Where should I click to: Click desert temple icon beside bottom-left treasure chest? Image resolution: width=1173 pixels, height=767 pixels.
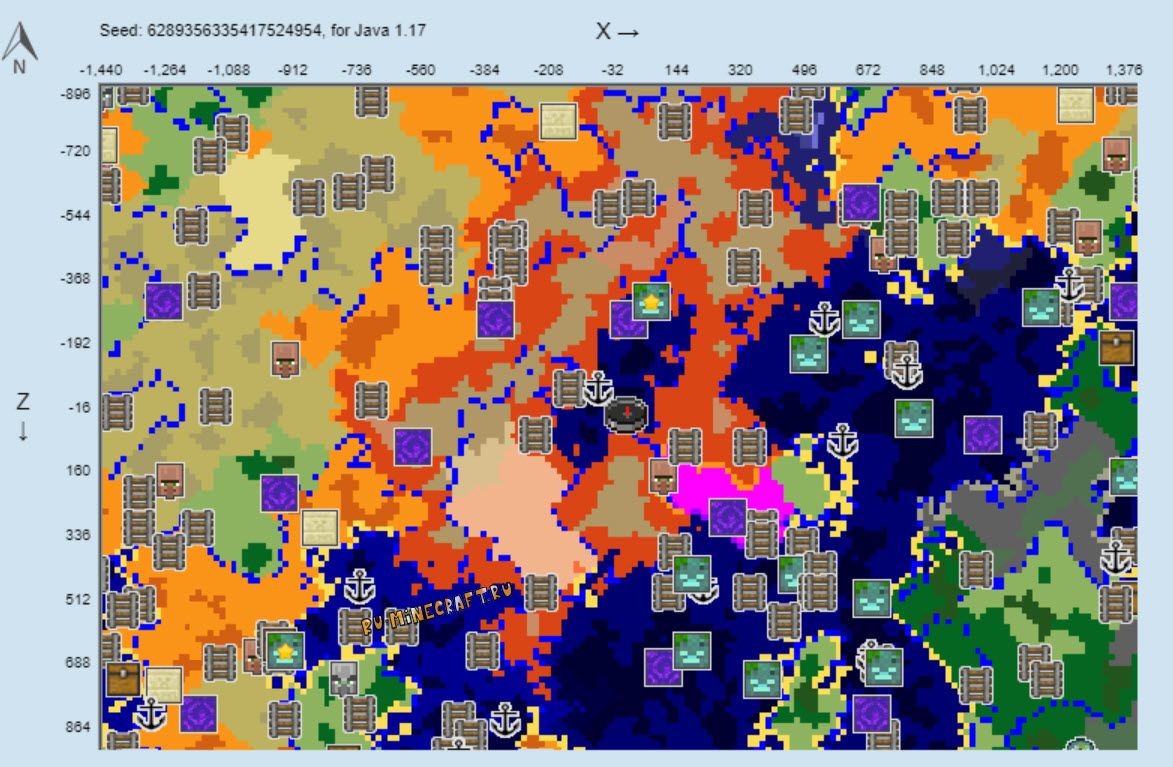[163, 685]
